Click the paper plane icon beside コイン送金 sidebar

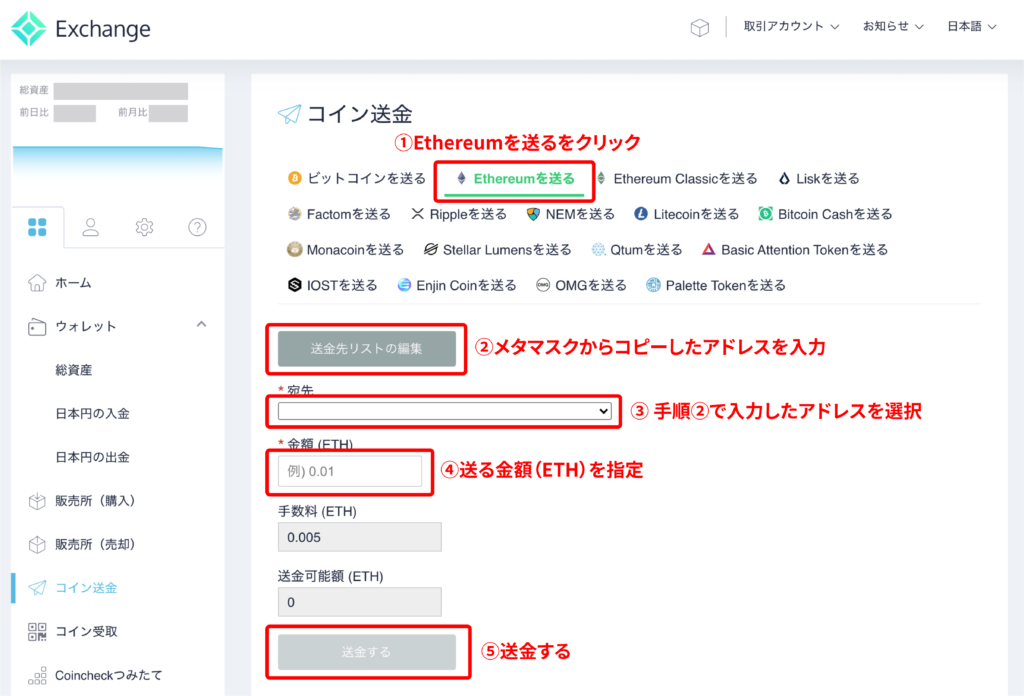pyautogui.click(x=37, y=588)
